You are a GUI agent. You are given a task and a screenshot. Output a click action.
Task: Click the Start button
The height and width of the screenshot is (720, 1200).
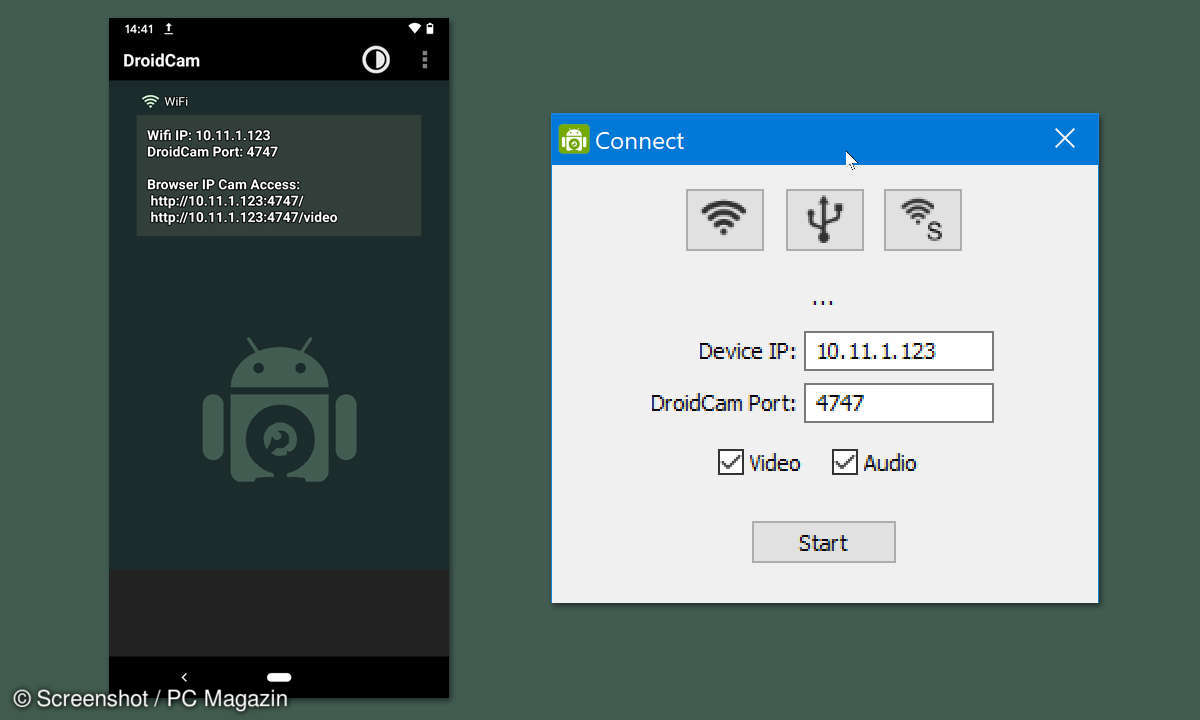tap(824, 542)
